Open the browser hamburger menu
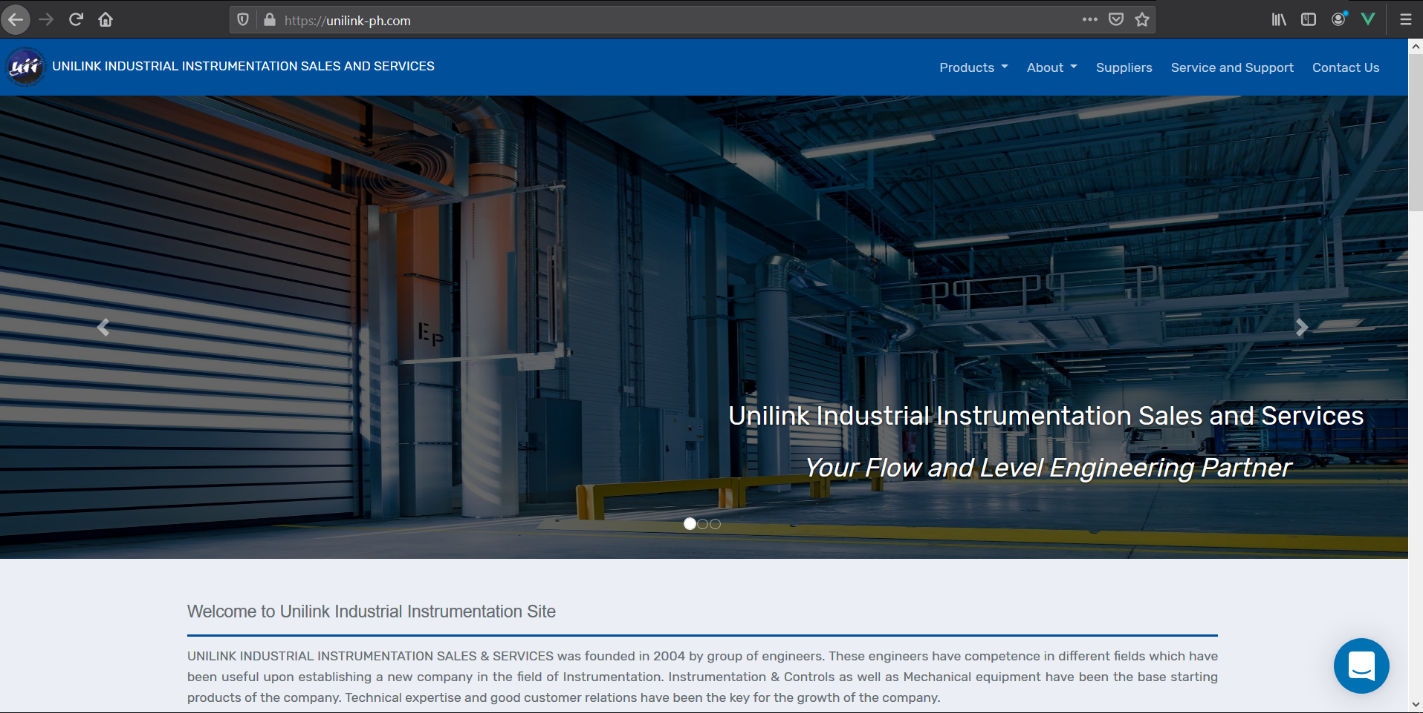1423x713 pixels. [x=1405, y=19]
